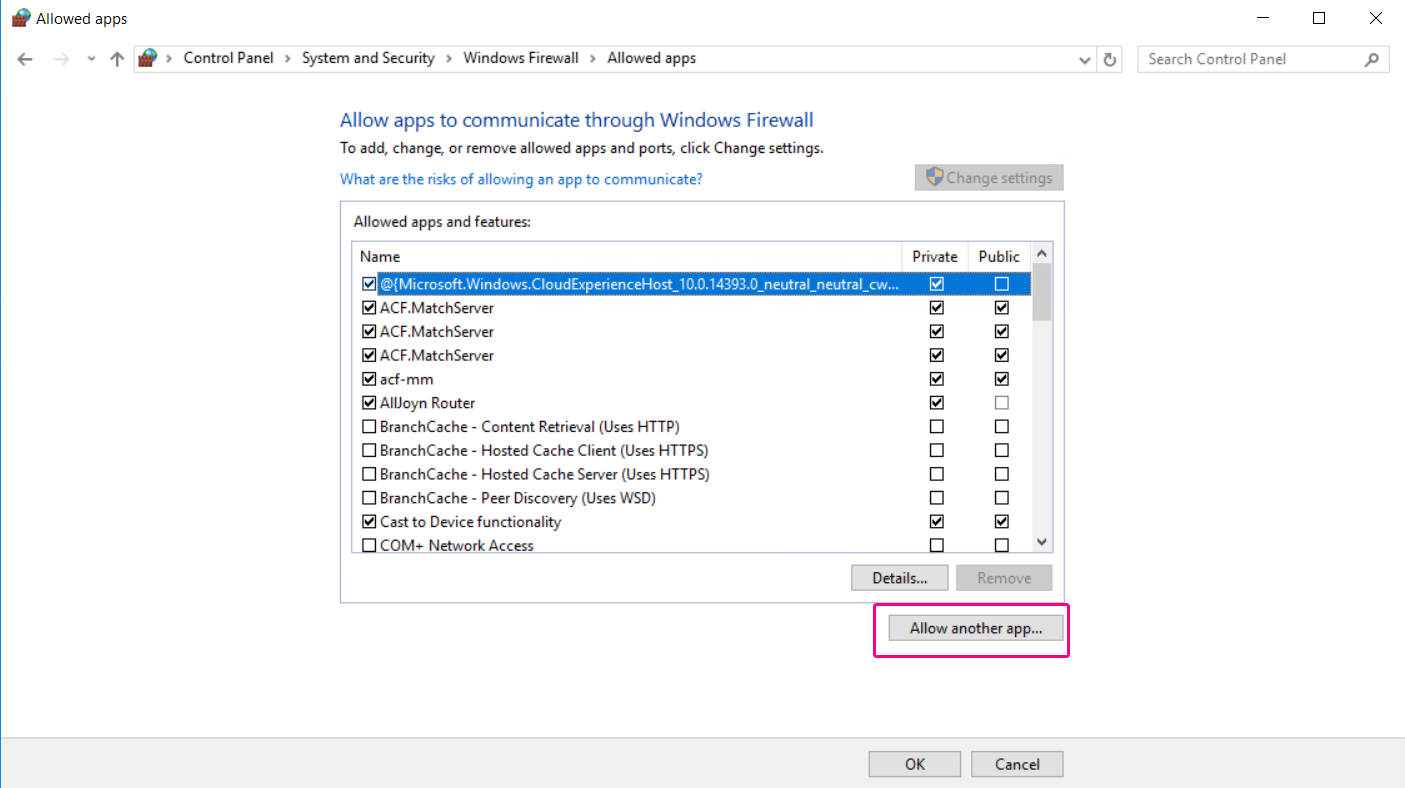Go up one level with up arrow
This screenshot has width=1405, height=788.
click(x=117, y=59)
